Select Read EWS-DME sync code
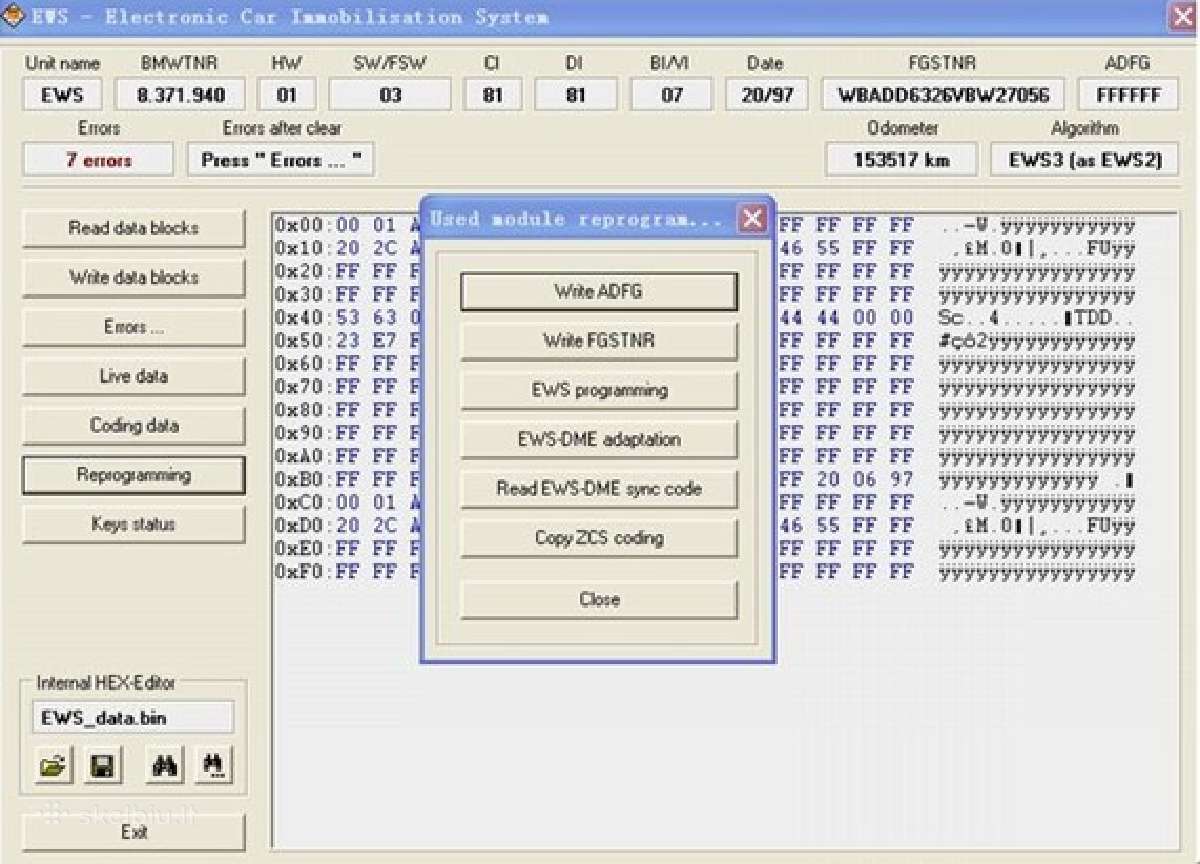Screen dimensions: 1200x864 click(x=599, y=489)
